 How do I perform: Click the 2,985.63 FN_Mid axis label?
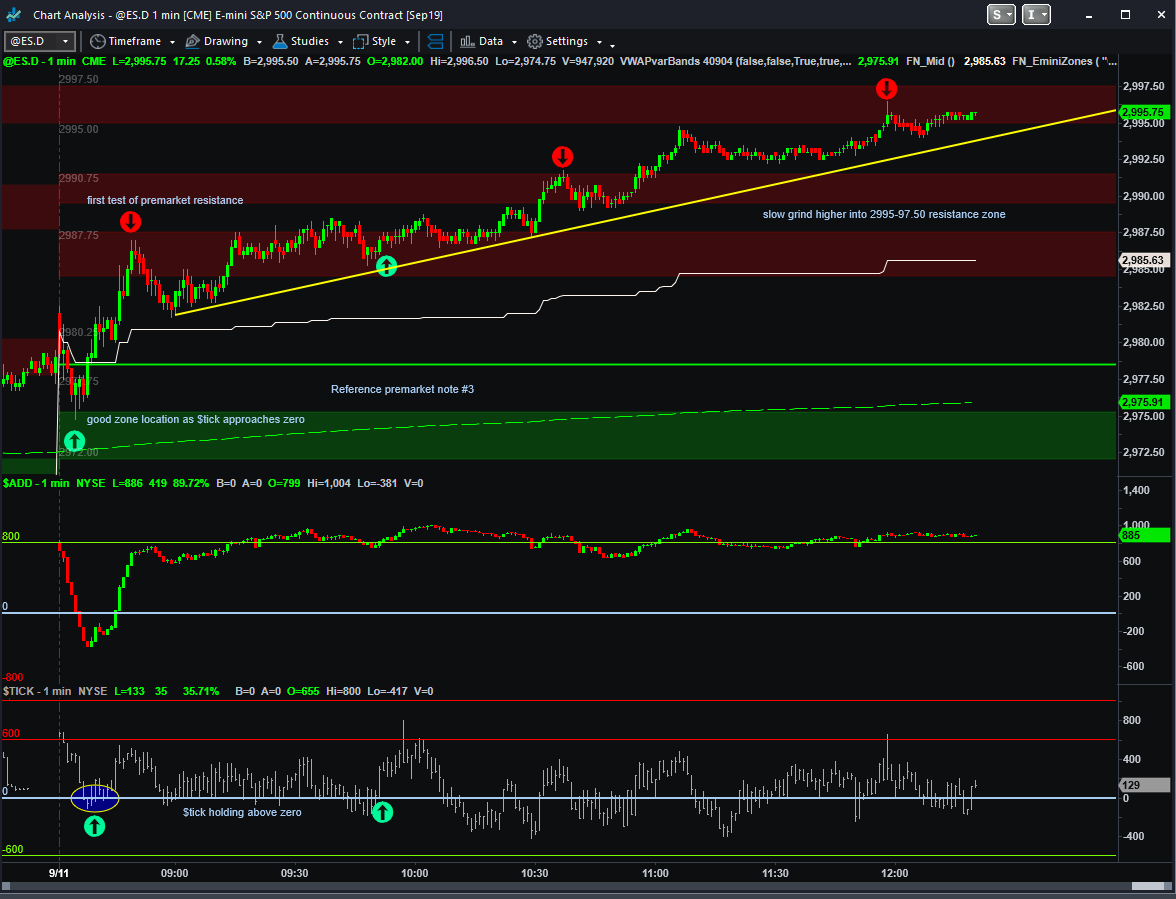(1143, 260)
